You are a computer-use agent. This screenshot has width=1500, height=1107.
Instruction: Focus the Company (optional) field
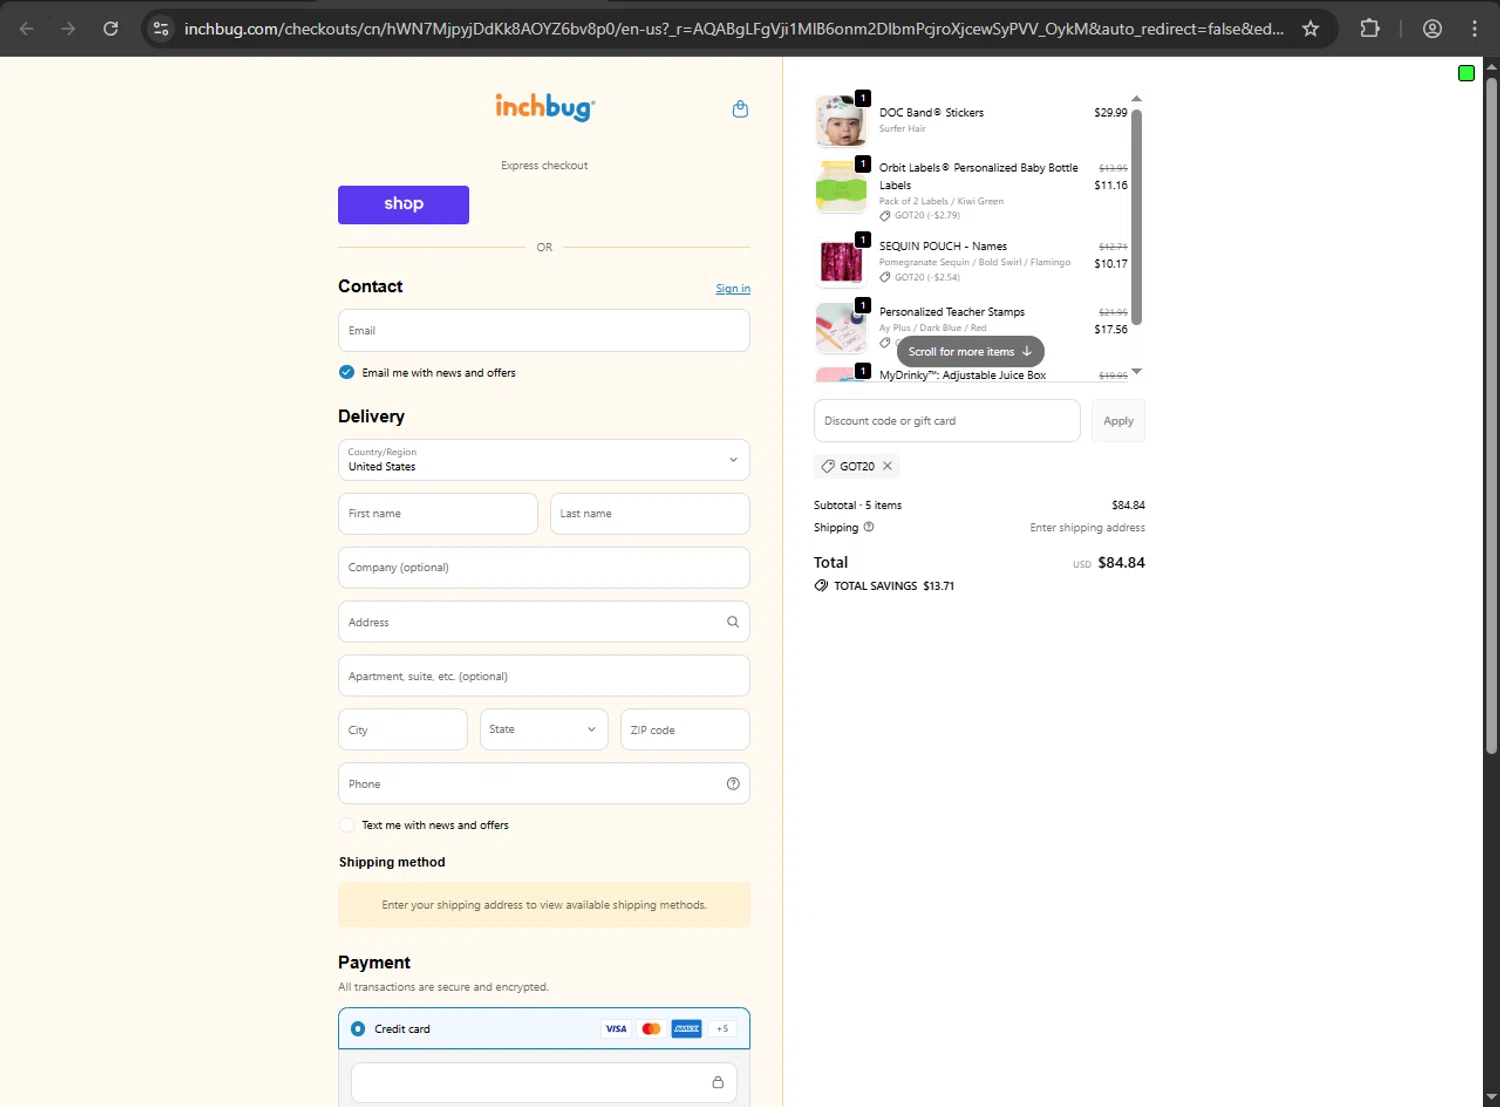click(x=544, y=568)
